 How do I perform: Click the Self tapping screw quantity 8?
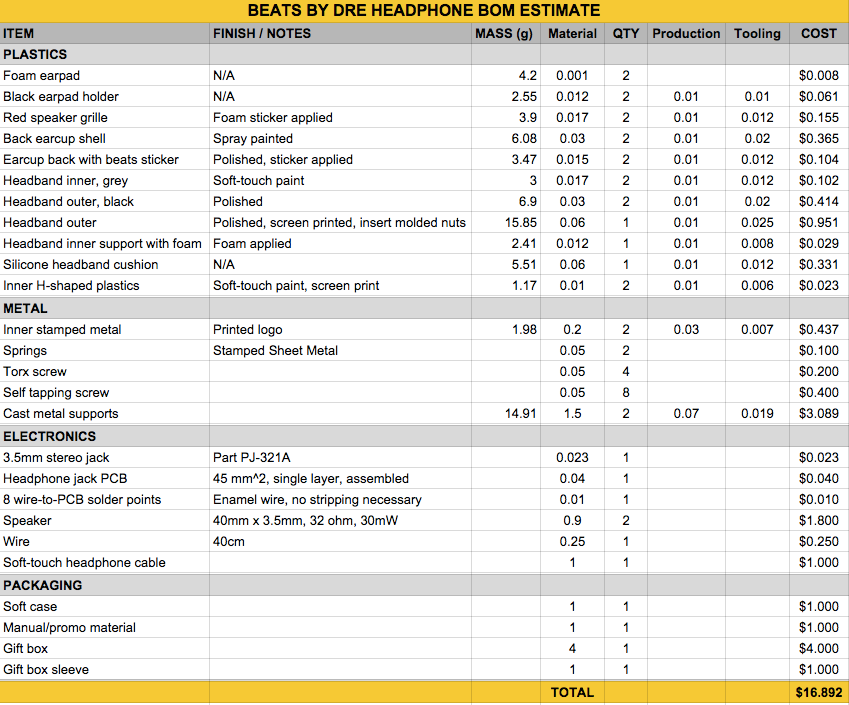pyautogui.click(x=625, y=393)
